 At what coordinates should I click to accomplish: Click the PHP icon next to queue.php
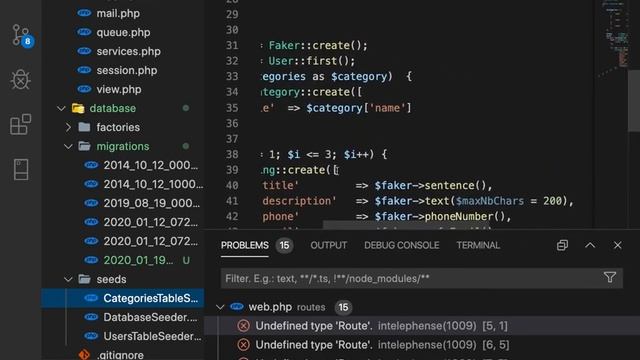[84, 32]
